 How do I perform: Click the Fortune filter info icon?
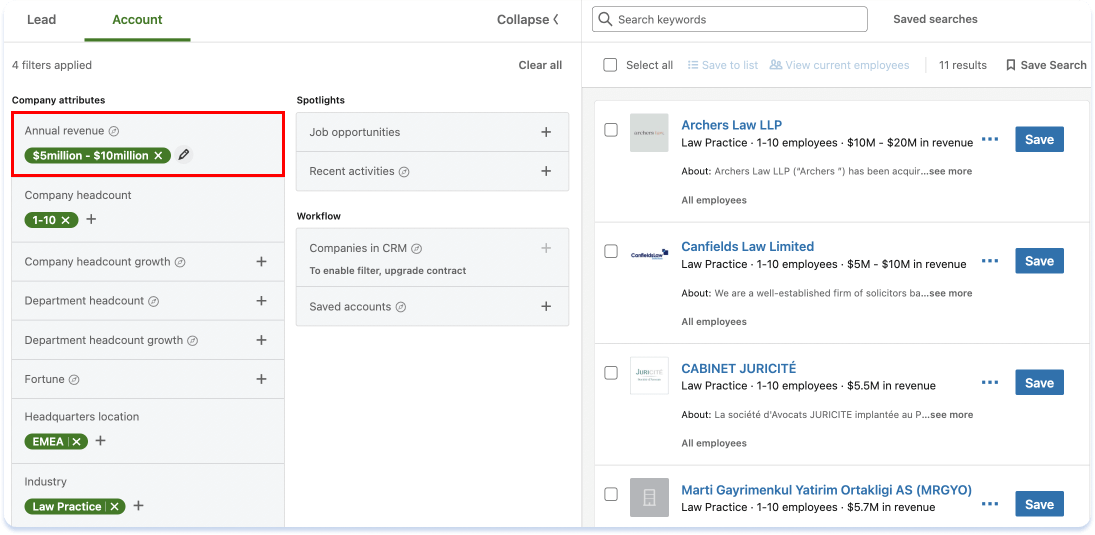click(x=74, y=379)
